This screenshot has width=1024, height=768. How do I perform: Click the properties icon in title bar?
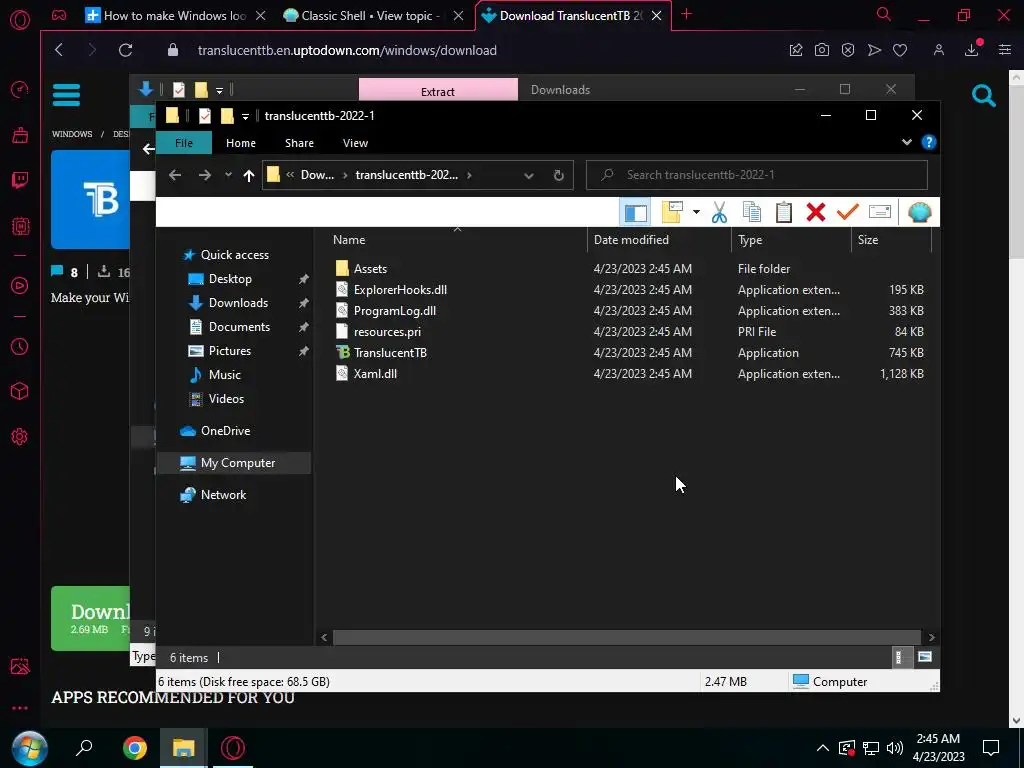coord(205,116)
